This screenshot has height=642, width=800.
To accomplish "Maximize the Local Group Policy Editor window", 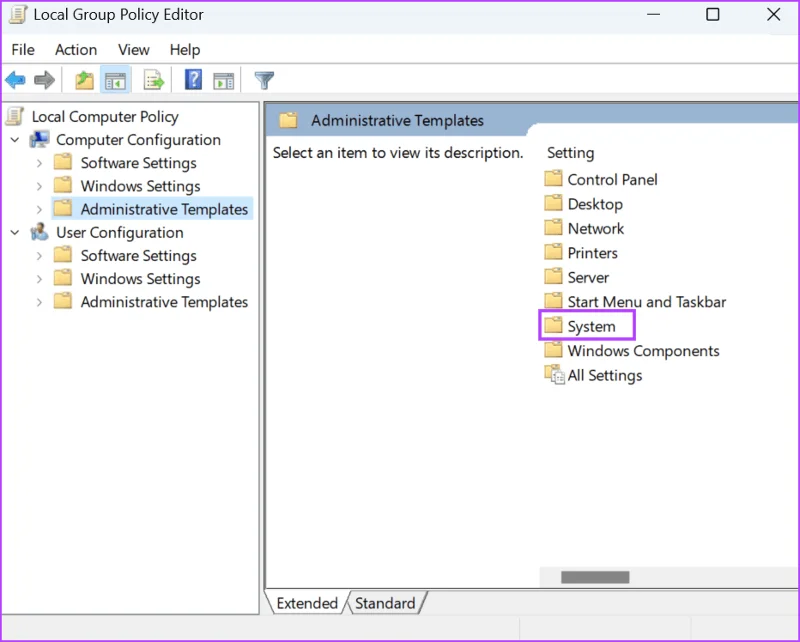I will (713, 14).
